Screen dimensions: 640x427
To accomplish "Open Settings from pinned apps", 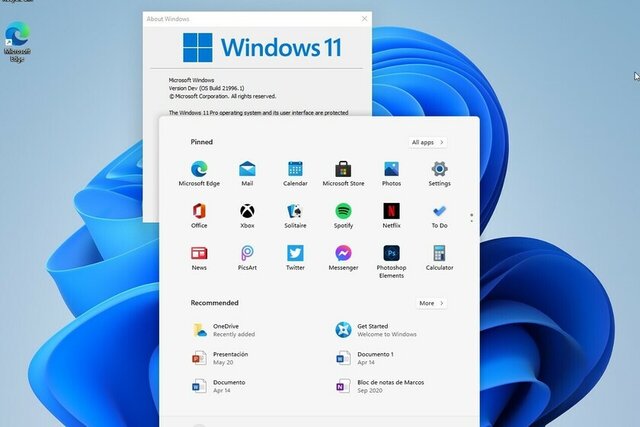I will 440,173.
